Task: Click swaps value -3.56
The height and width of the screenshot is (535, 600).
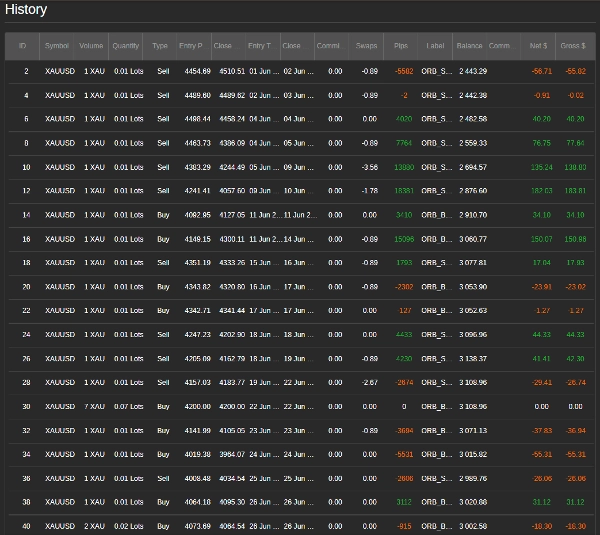Action: click(x=370, y=167)
